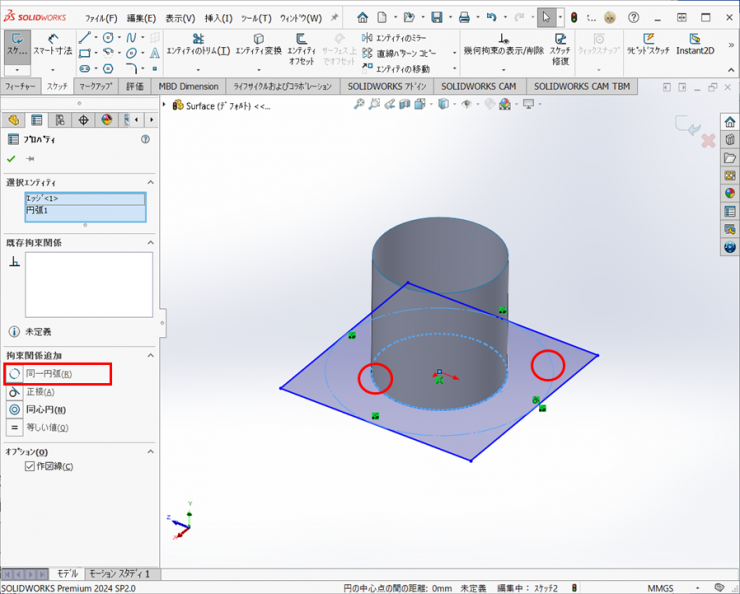Toggle the 作図線 (construction line) checkbox
740x594 pixels.
click(30, 467)
